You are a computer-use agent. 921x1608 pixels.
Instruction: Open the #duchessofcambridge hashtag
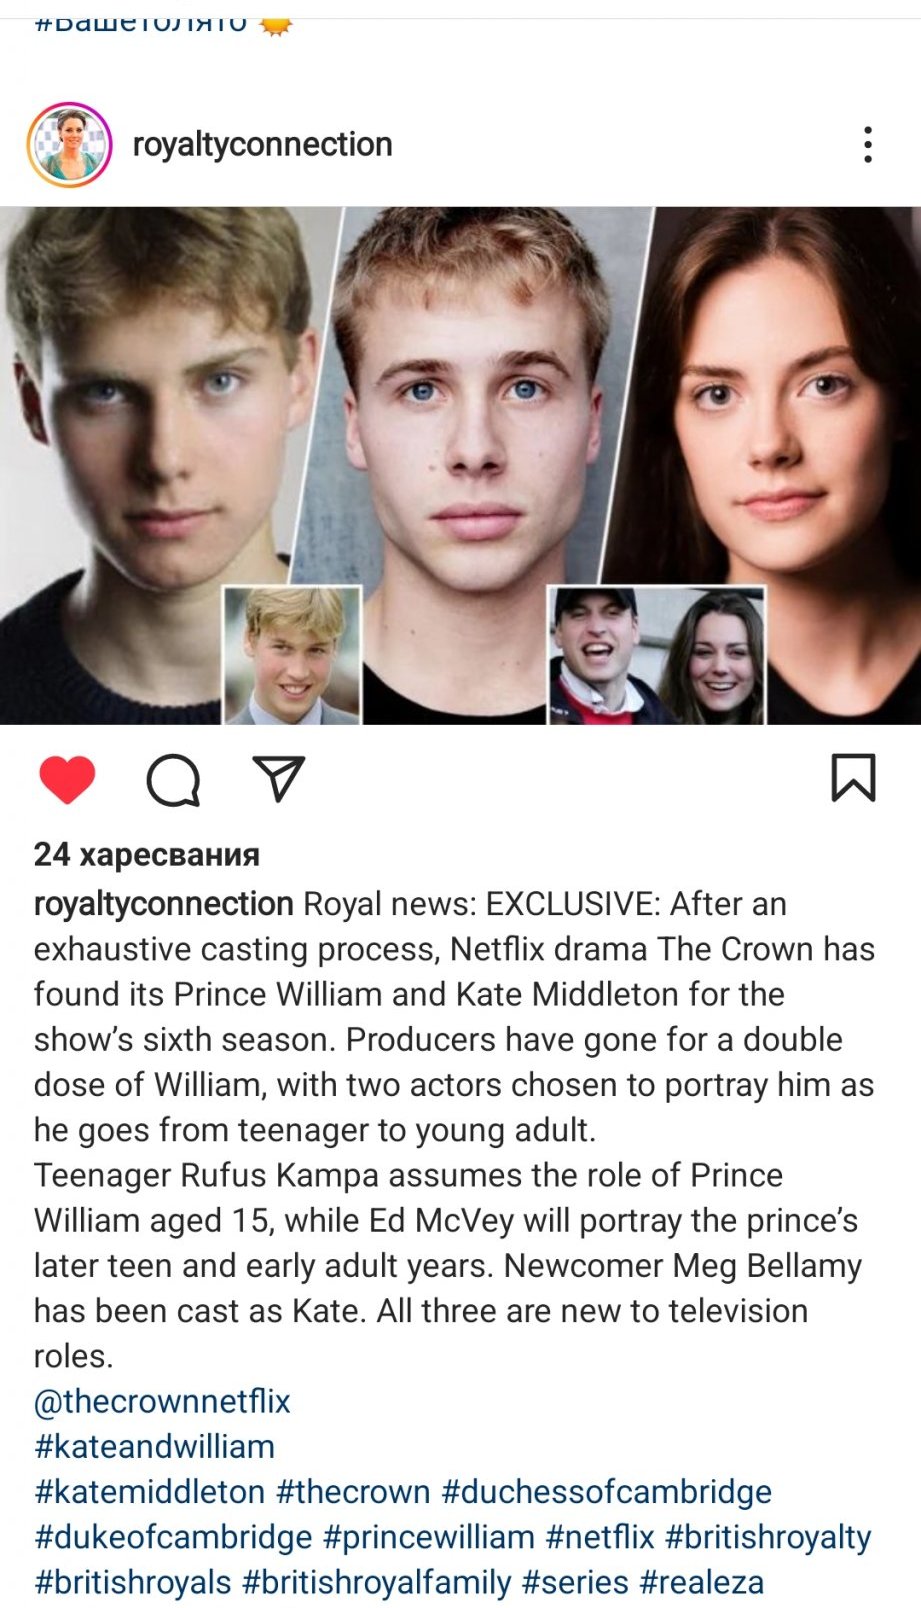tap(607, 1491)
